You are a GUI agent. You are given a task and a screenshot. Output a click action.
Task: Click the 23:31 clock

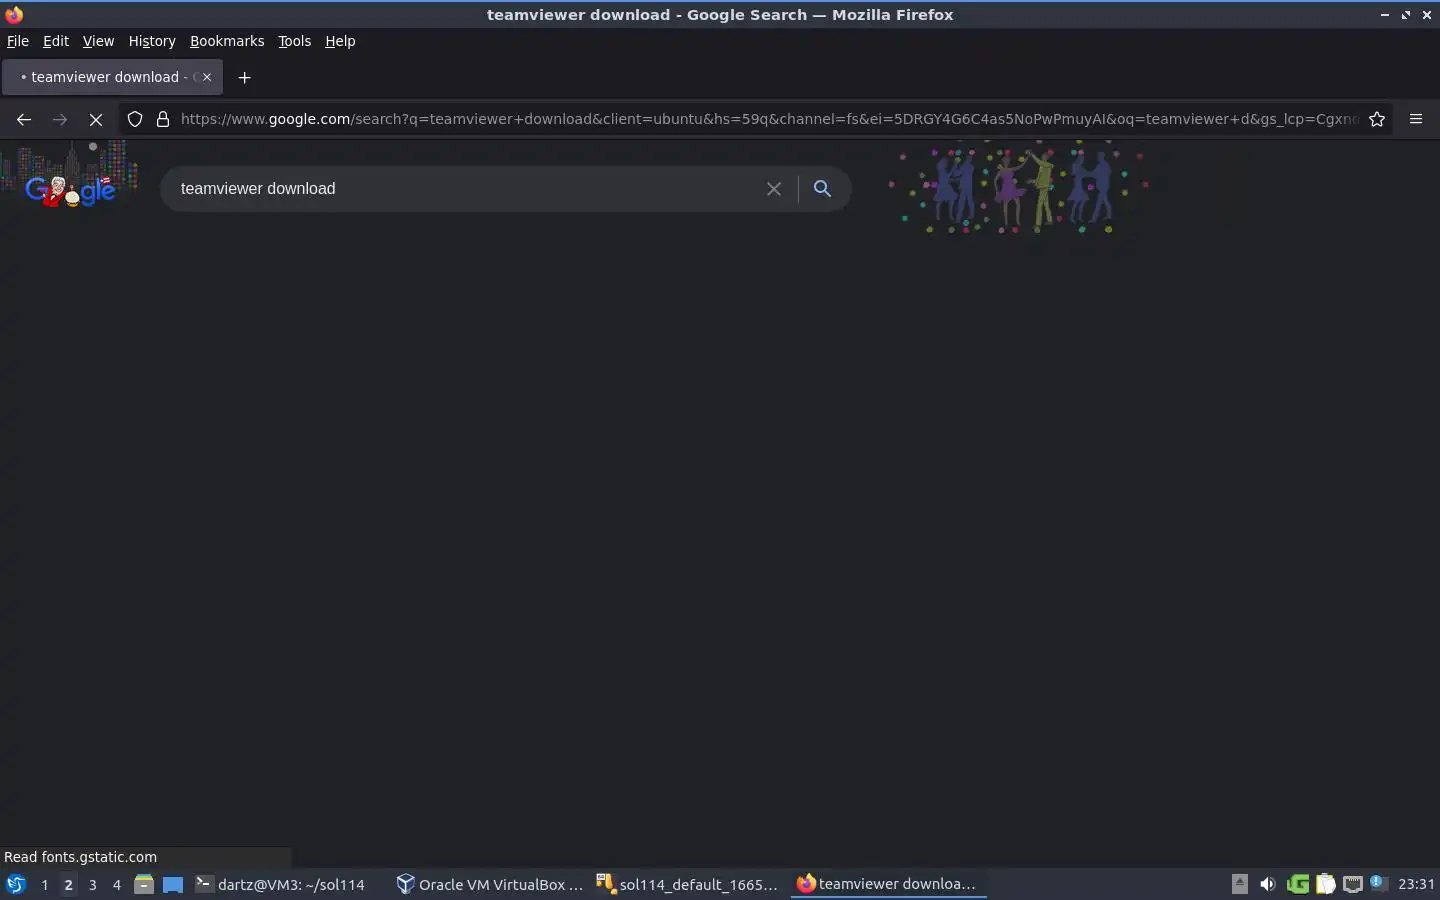click(x=1416, y=884)
